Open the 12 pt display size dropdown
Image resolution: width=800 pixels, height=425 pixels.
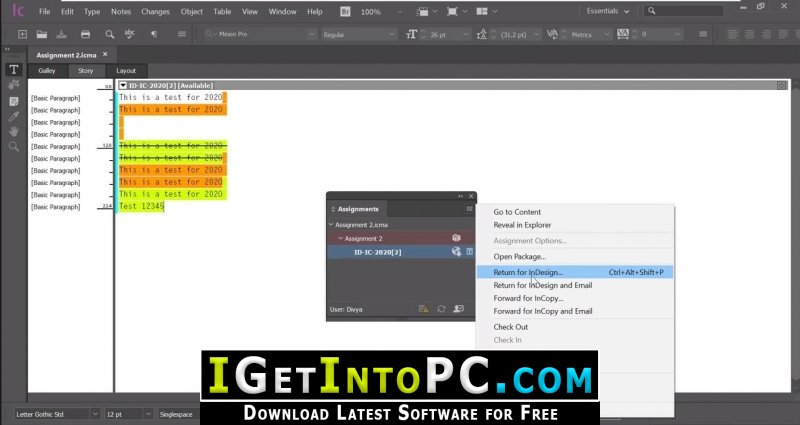(147, 414)
